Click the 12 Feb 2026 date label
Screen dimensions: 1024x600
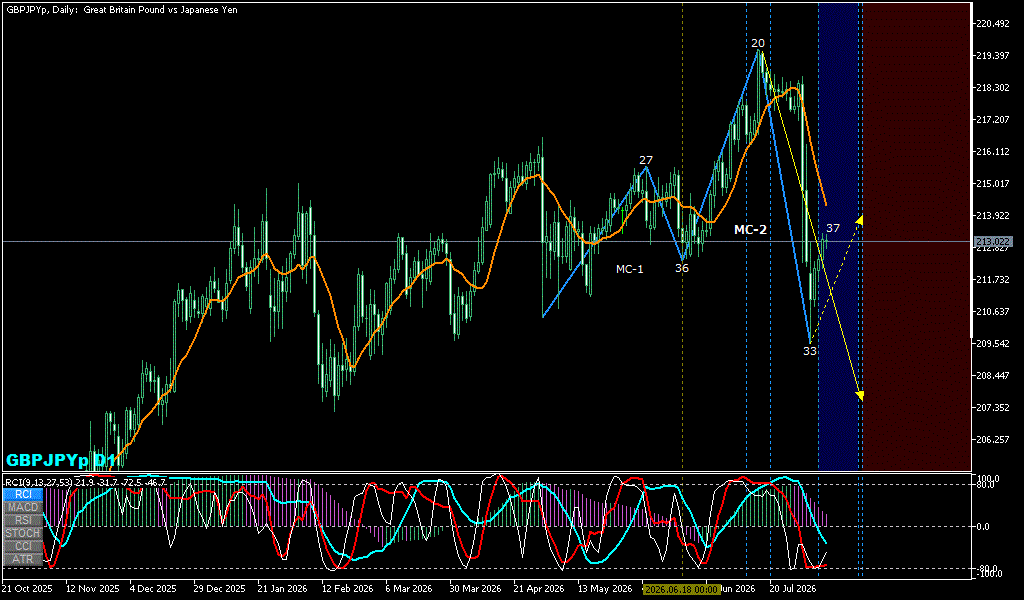pyautogui.click(x=346, y=589)
